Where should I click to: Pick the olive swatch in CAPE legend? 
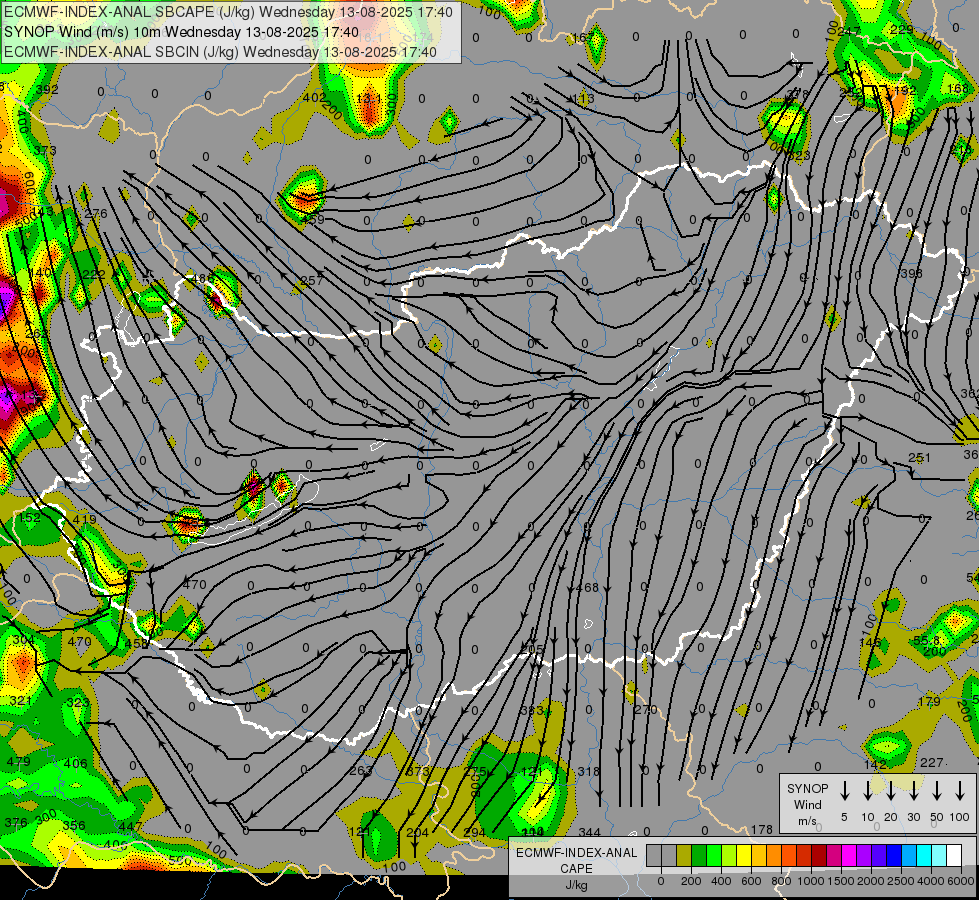[684, 855]
